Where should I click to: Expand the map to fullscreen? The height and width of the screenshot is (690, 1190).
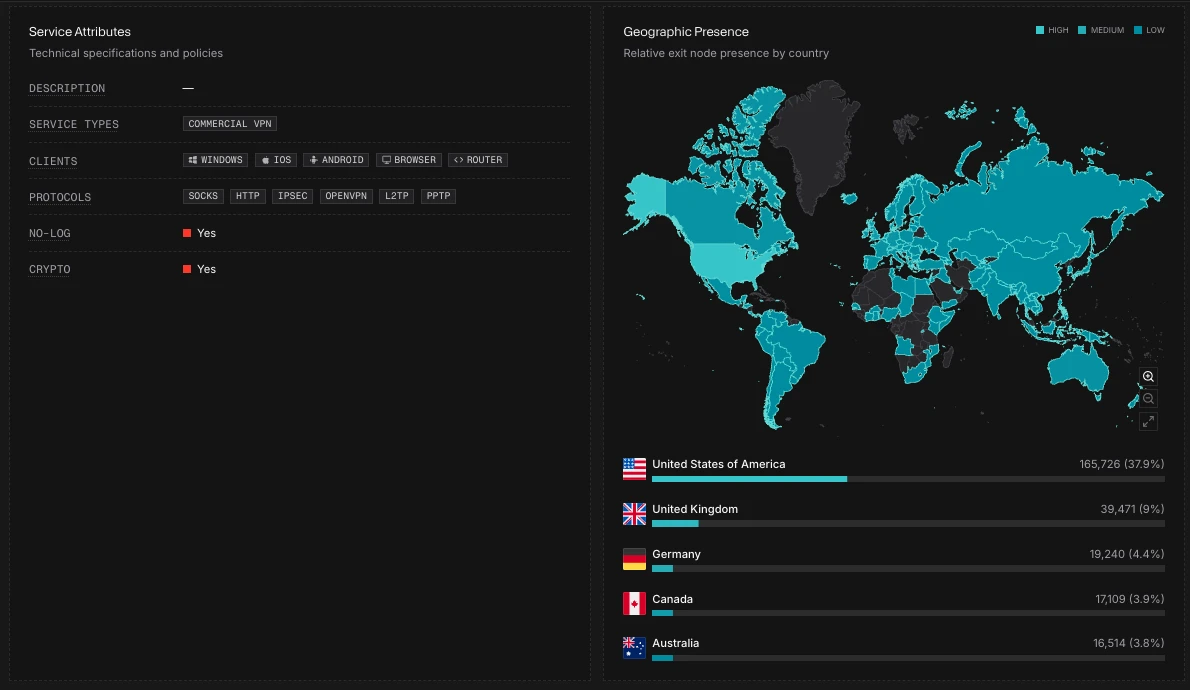click(1148, 421)
